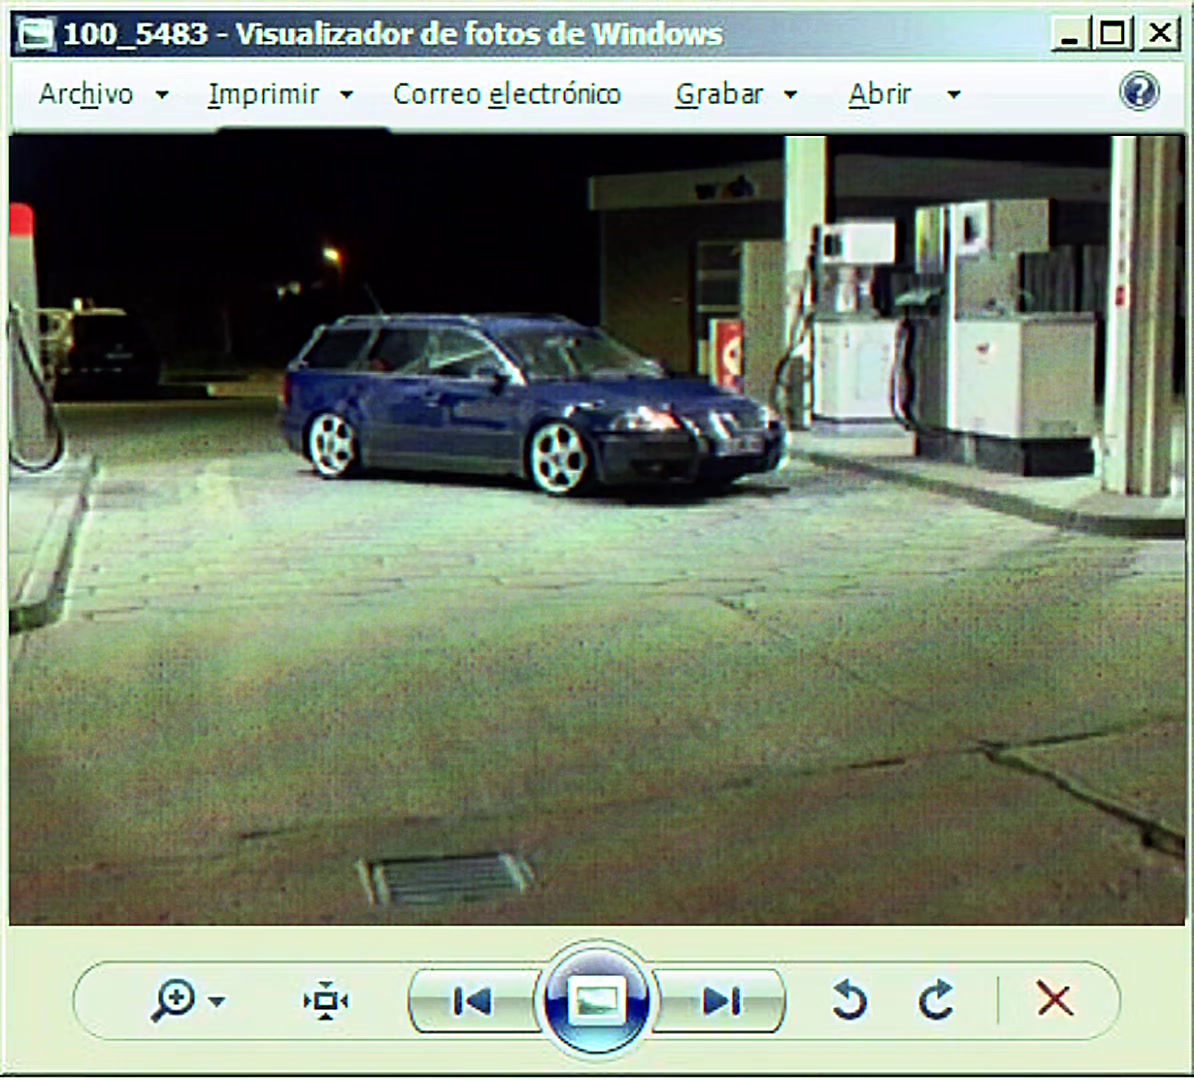This screenshot has height=1080, width=1194.
Task: Fit photo to window size
Action: tap(325, 1001)
